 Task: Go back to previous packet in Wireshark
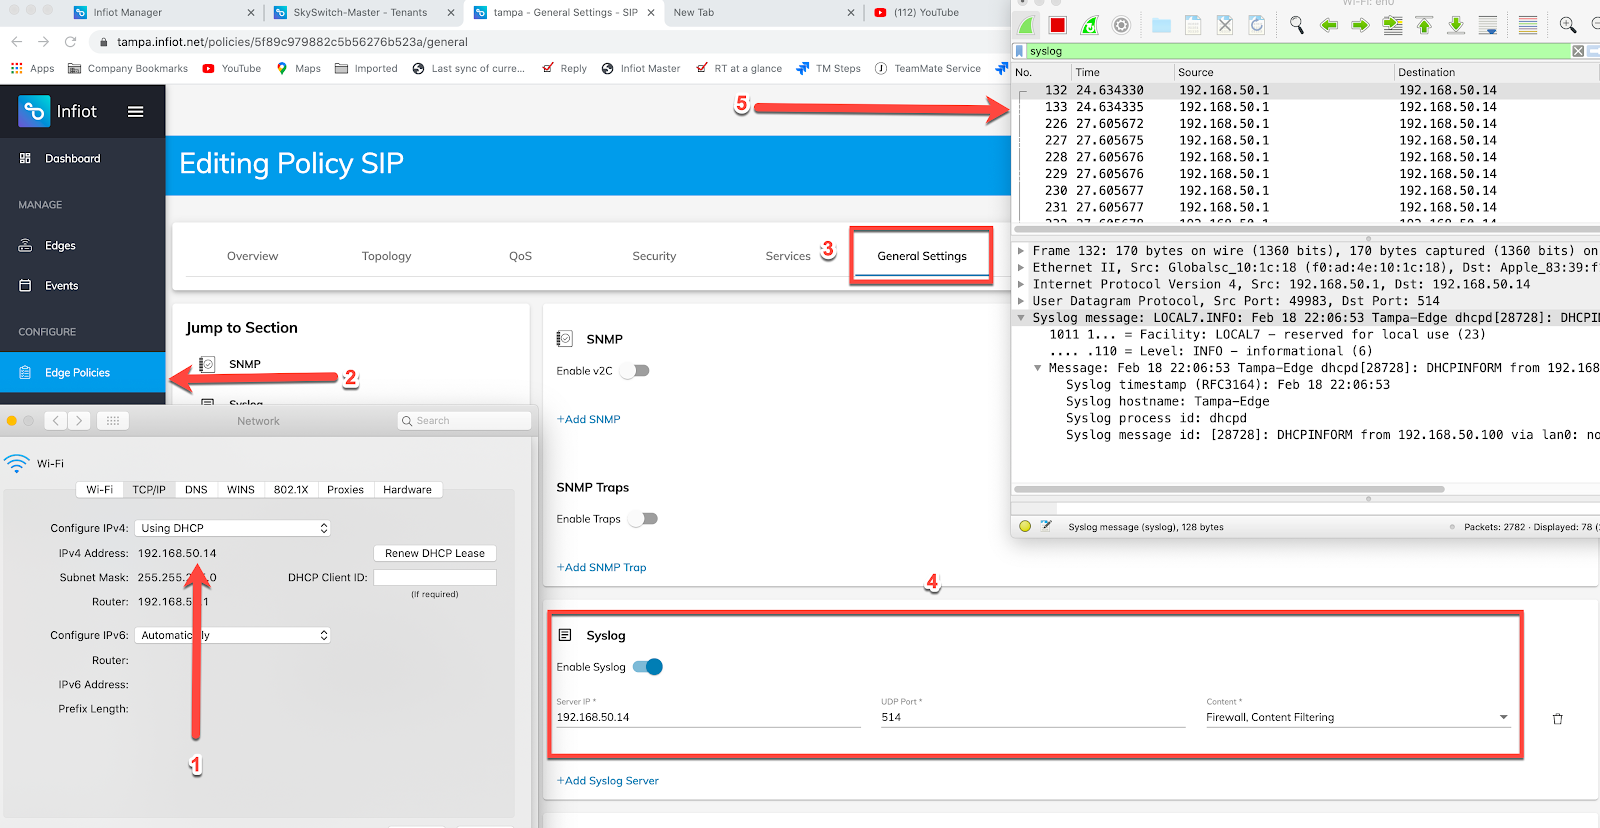click(1328, 25)
